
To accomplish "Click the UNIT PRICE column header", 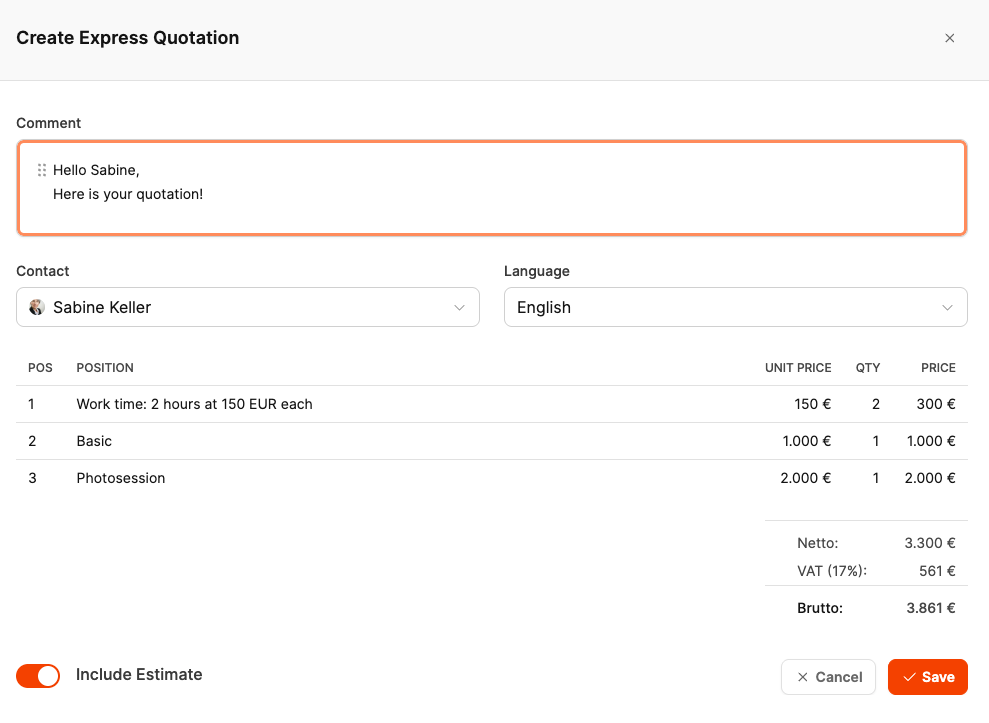I will [x=798, y=368].
